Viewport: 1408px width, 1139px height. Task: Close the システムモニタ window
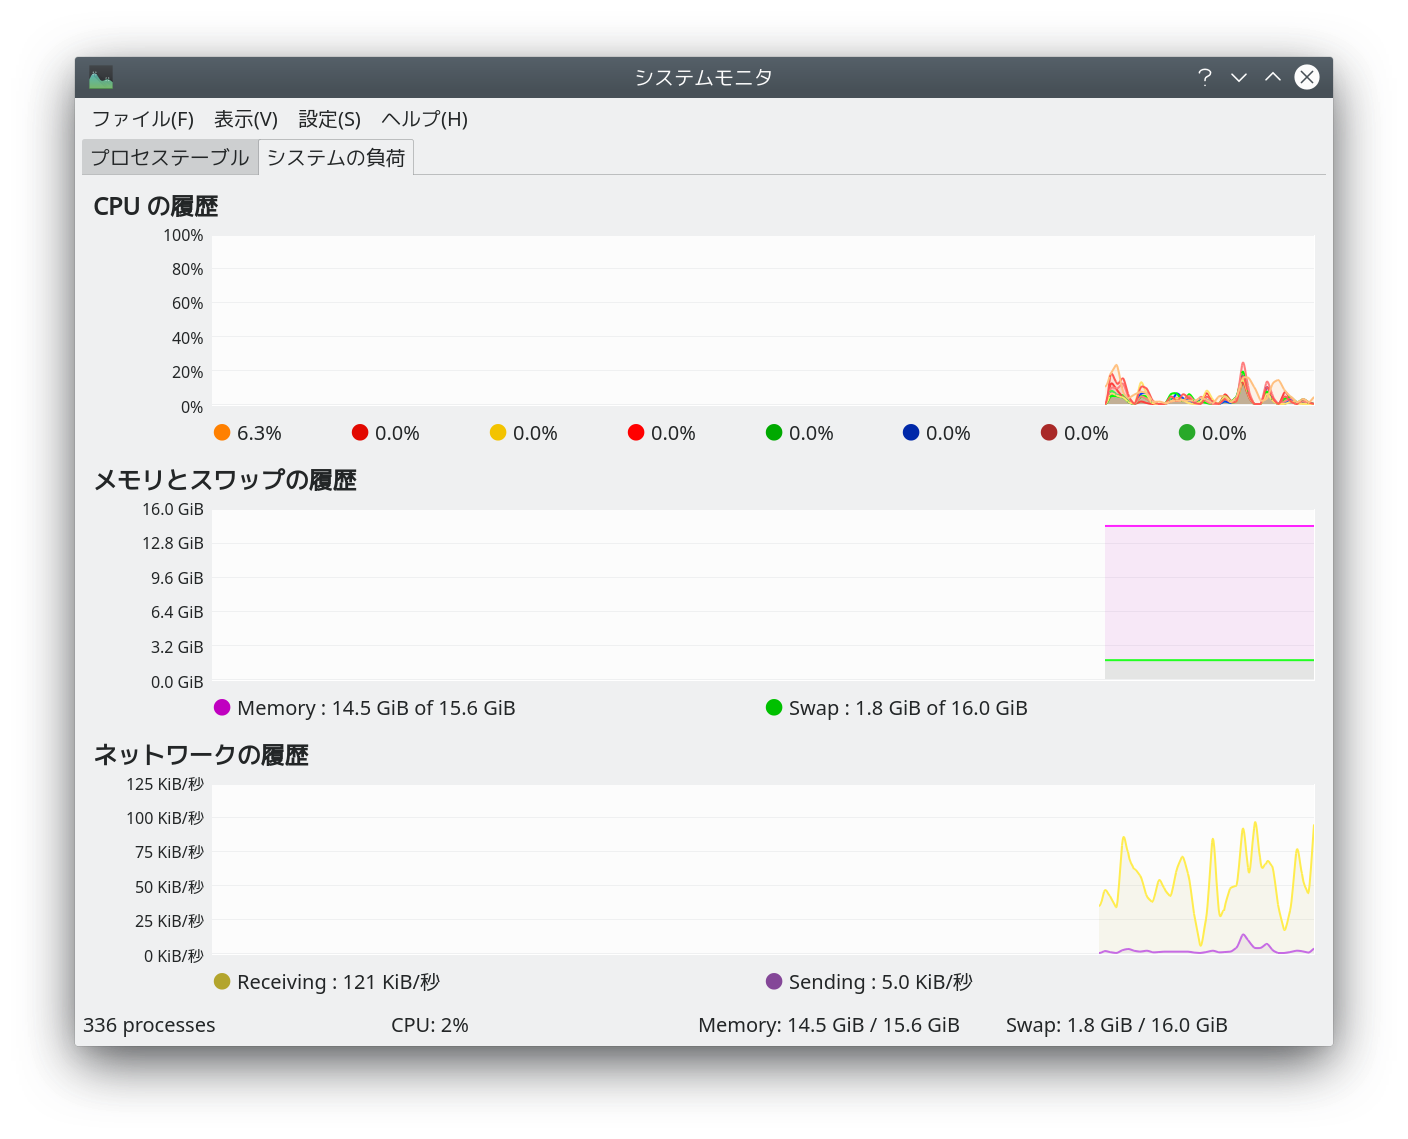(x=1307, y=78)
